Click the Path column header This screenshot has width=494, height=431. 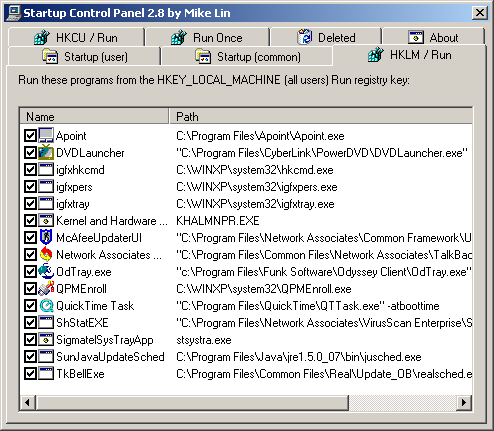point(321,117)
